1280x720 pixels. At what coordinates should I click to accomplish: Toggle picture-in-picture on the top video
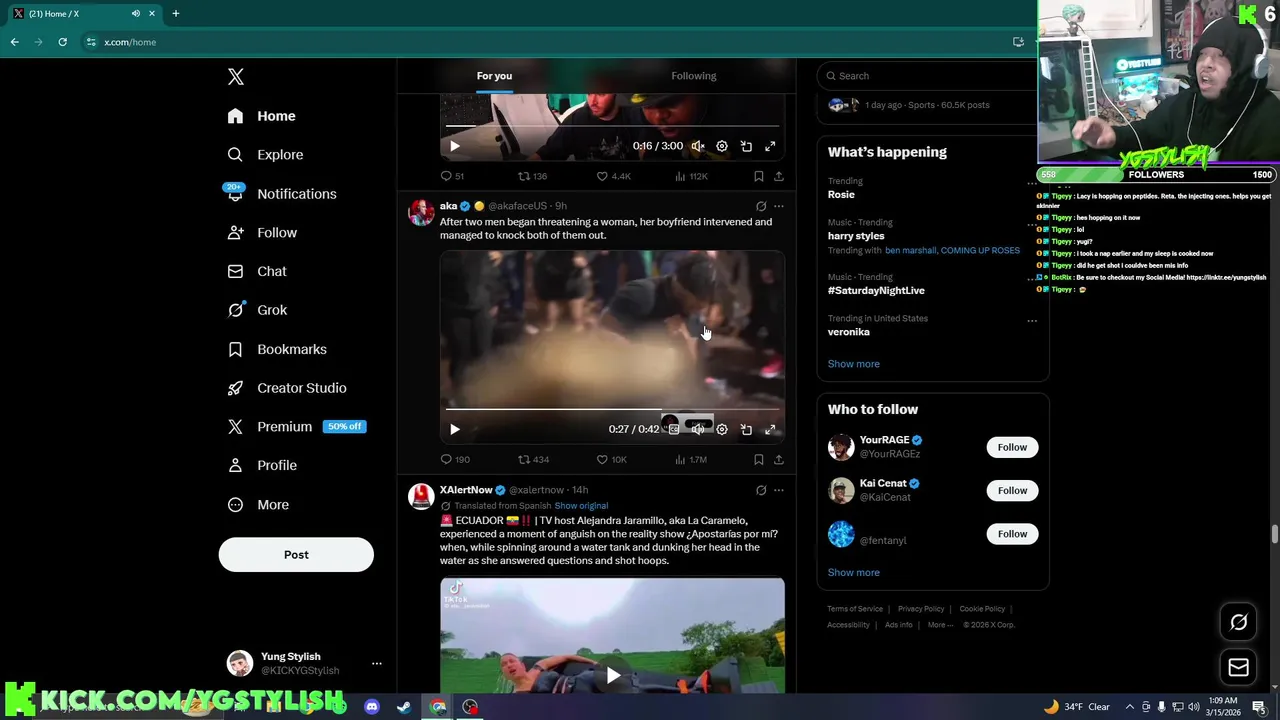(746, 146)
